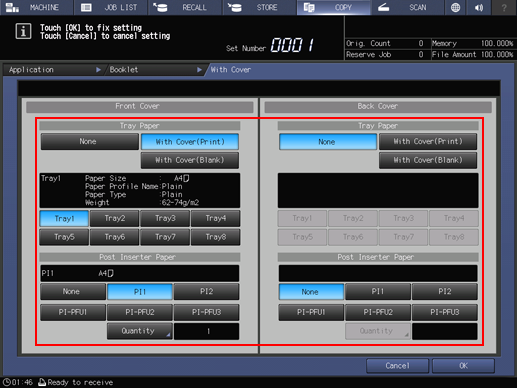Select Tray1 for Front Cover

[x=64, y=219]
